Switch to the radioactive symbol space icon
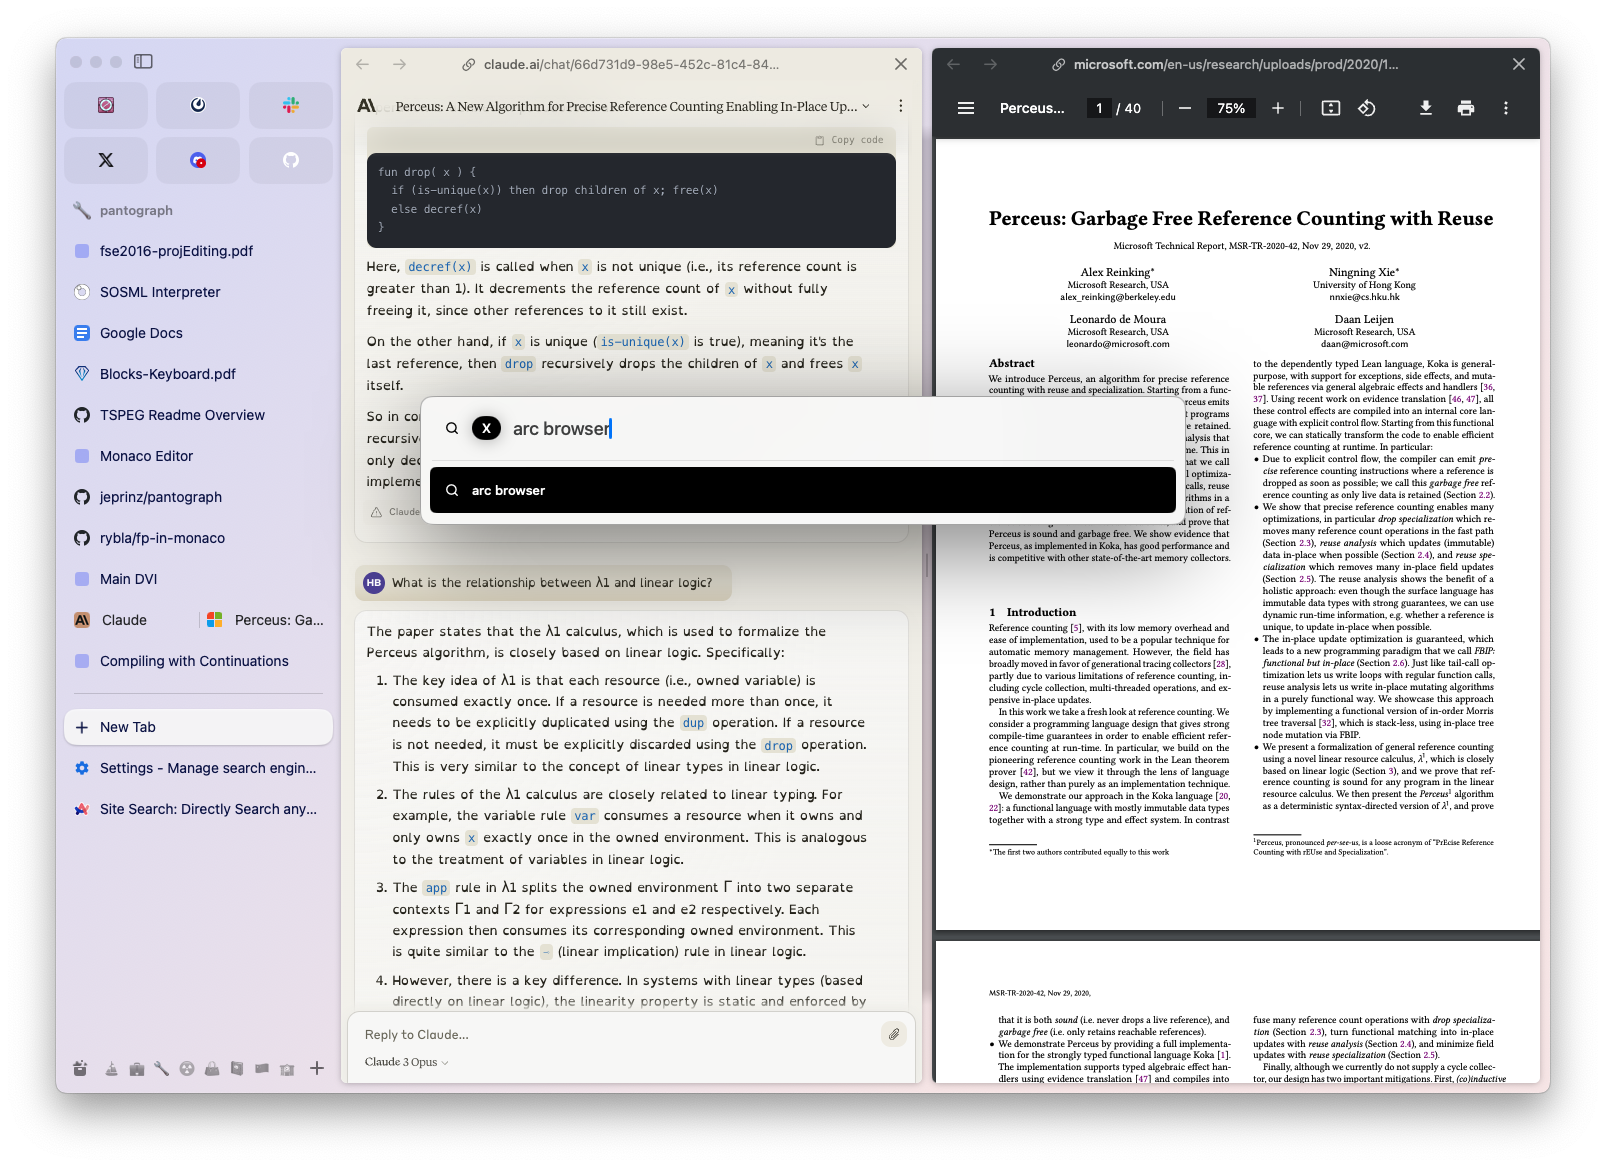Viewport: 1606px width, 1167px height. pos(187,1068)
